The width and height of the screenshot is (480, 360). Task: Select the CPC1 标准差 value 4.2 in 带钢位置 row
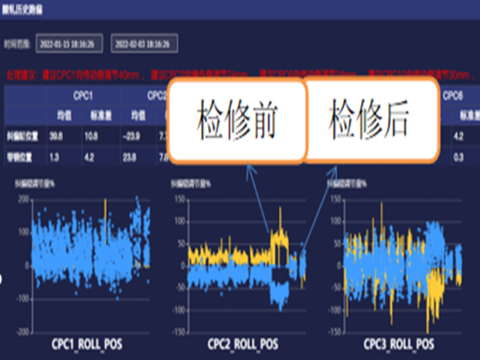tap(89, 157)
